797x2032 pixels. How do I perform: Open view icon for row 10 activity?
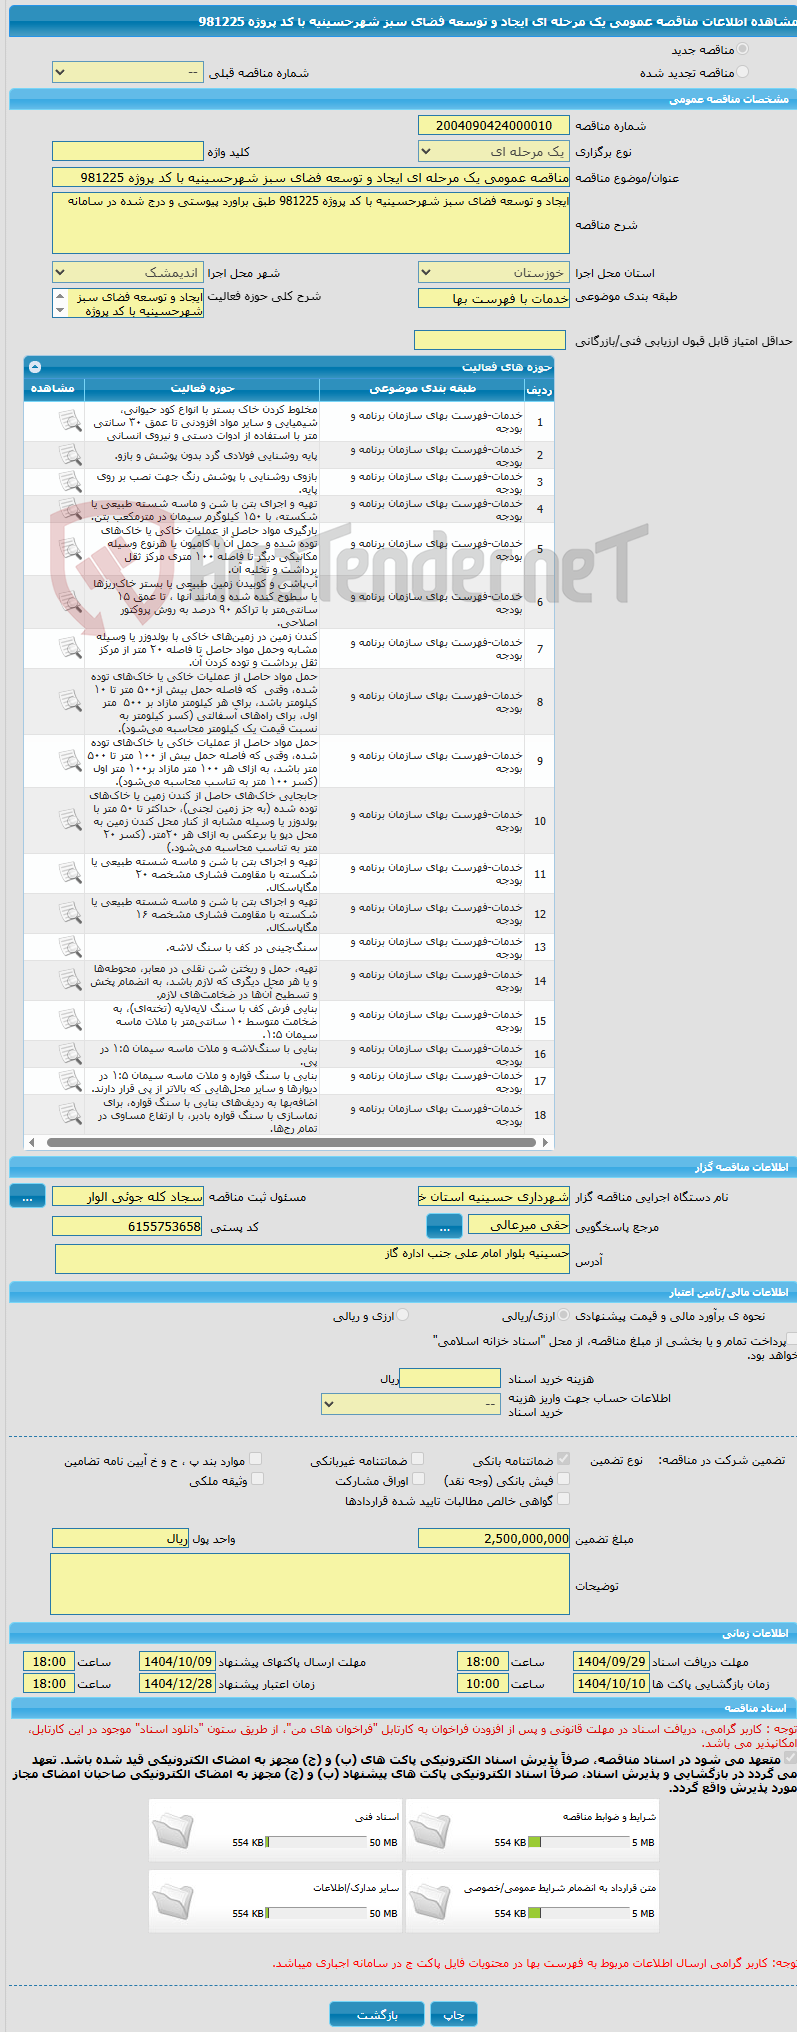pos(69,820)
